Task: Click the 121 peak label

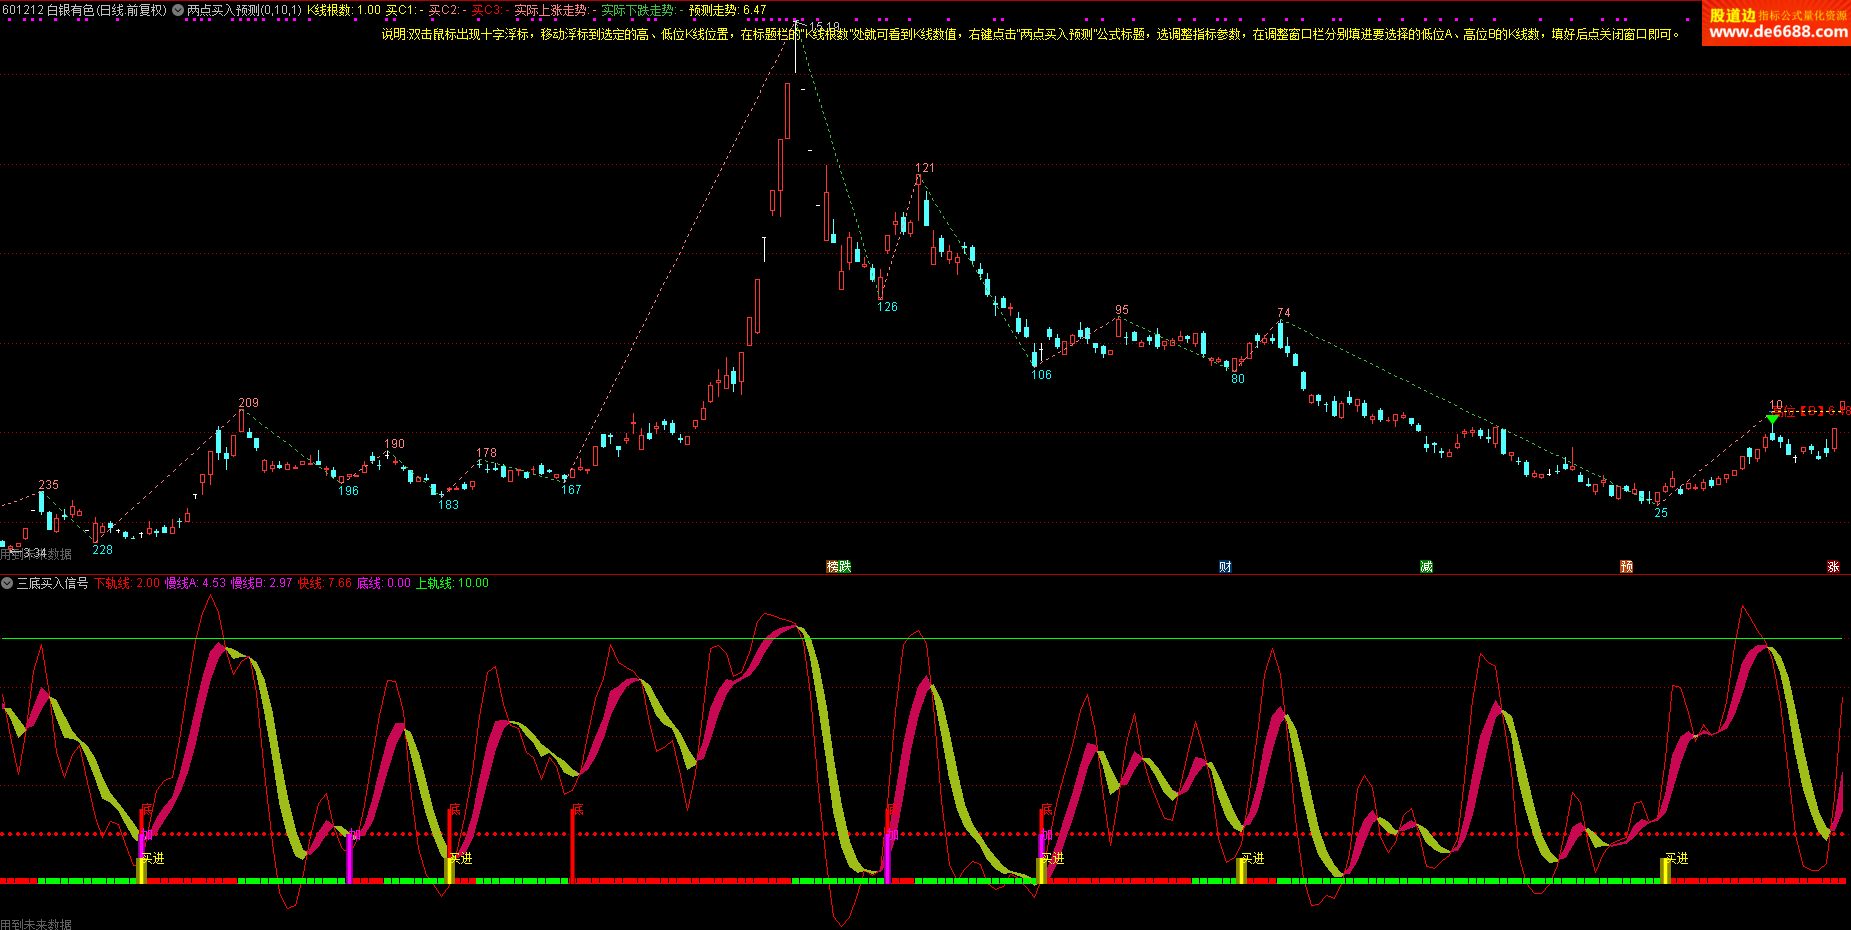Action: (x=925, y=168)
